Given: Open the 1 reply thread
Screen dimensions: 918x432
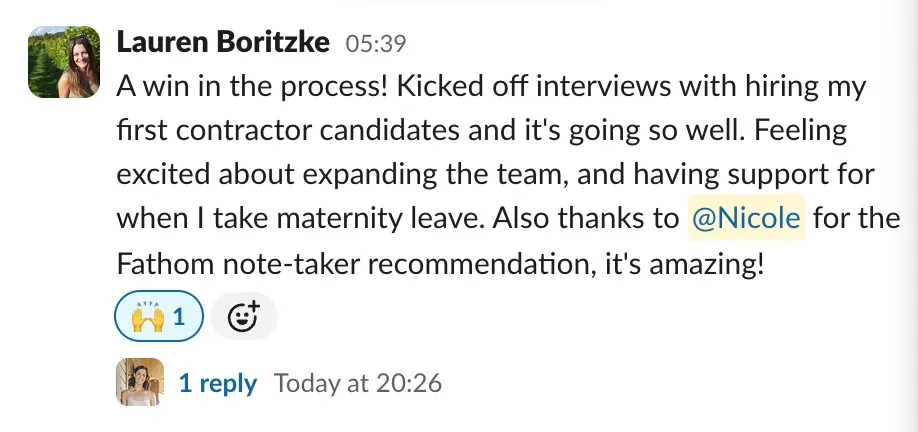Looking at the screenshot, I should pyautogui.click(x=217, y=382).
